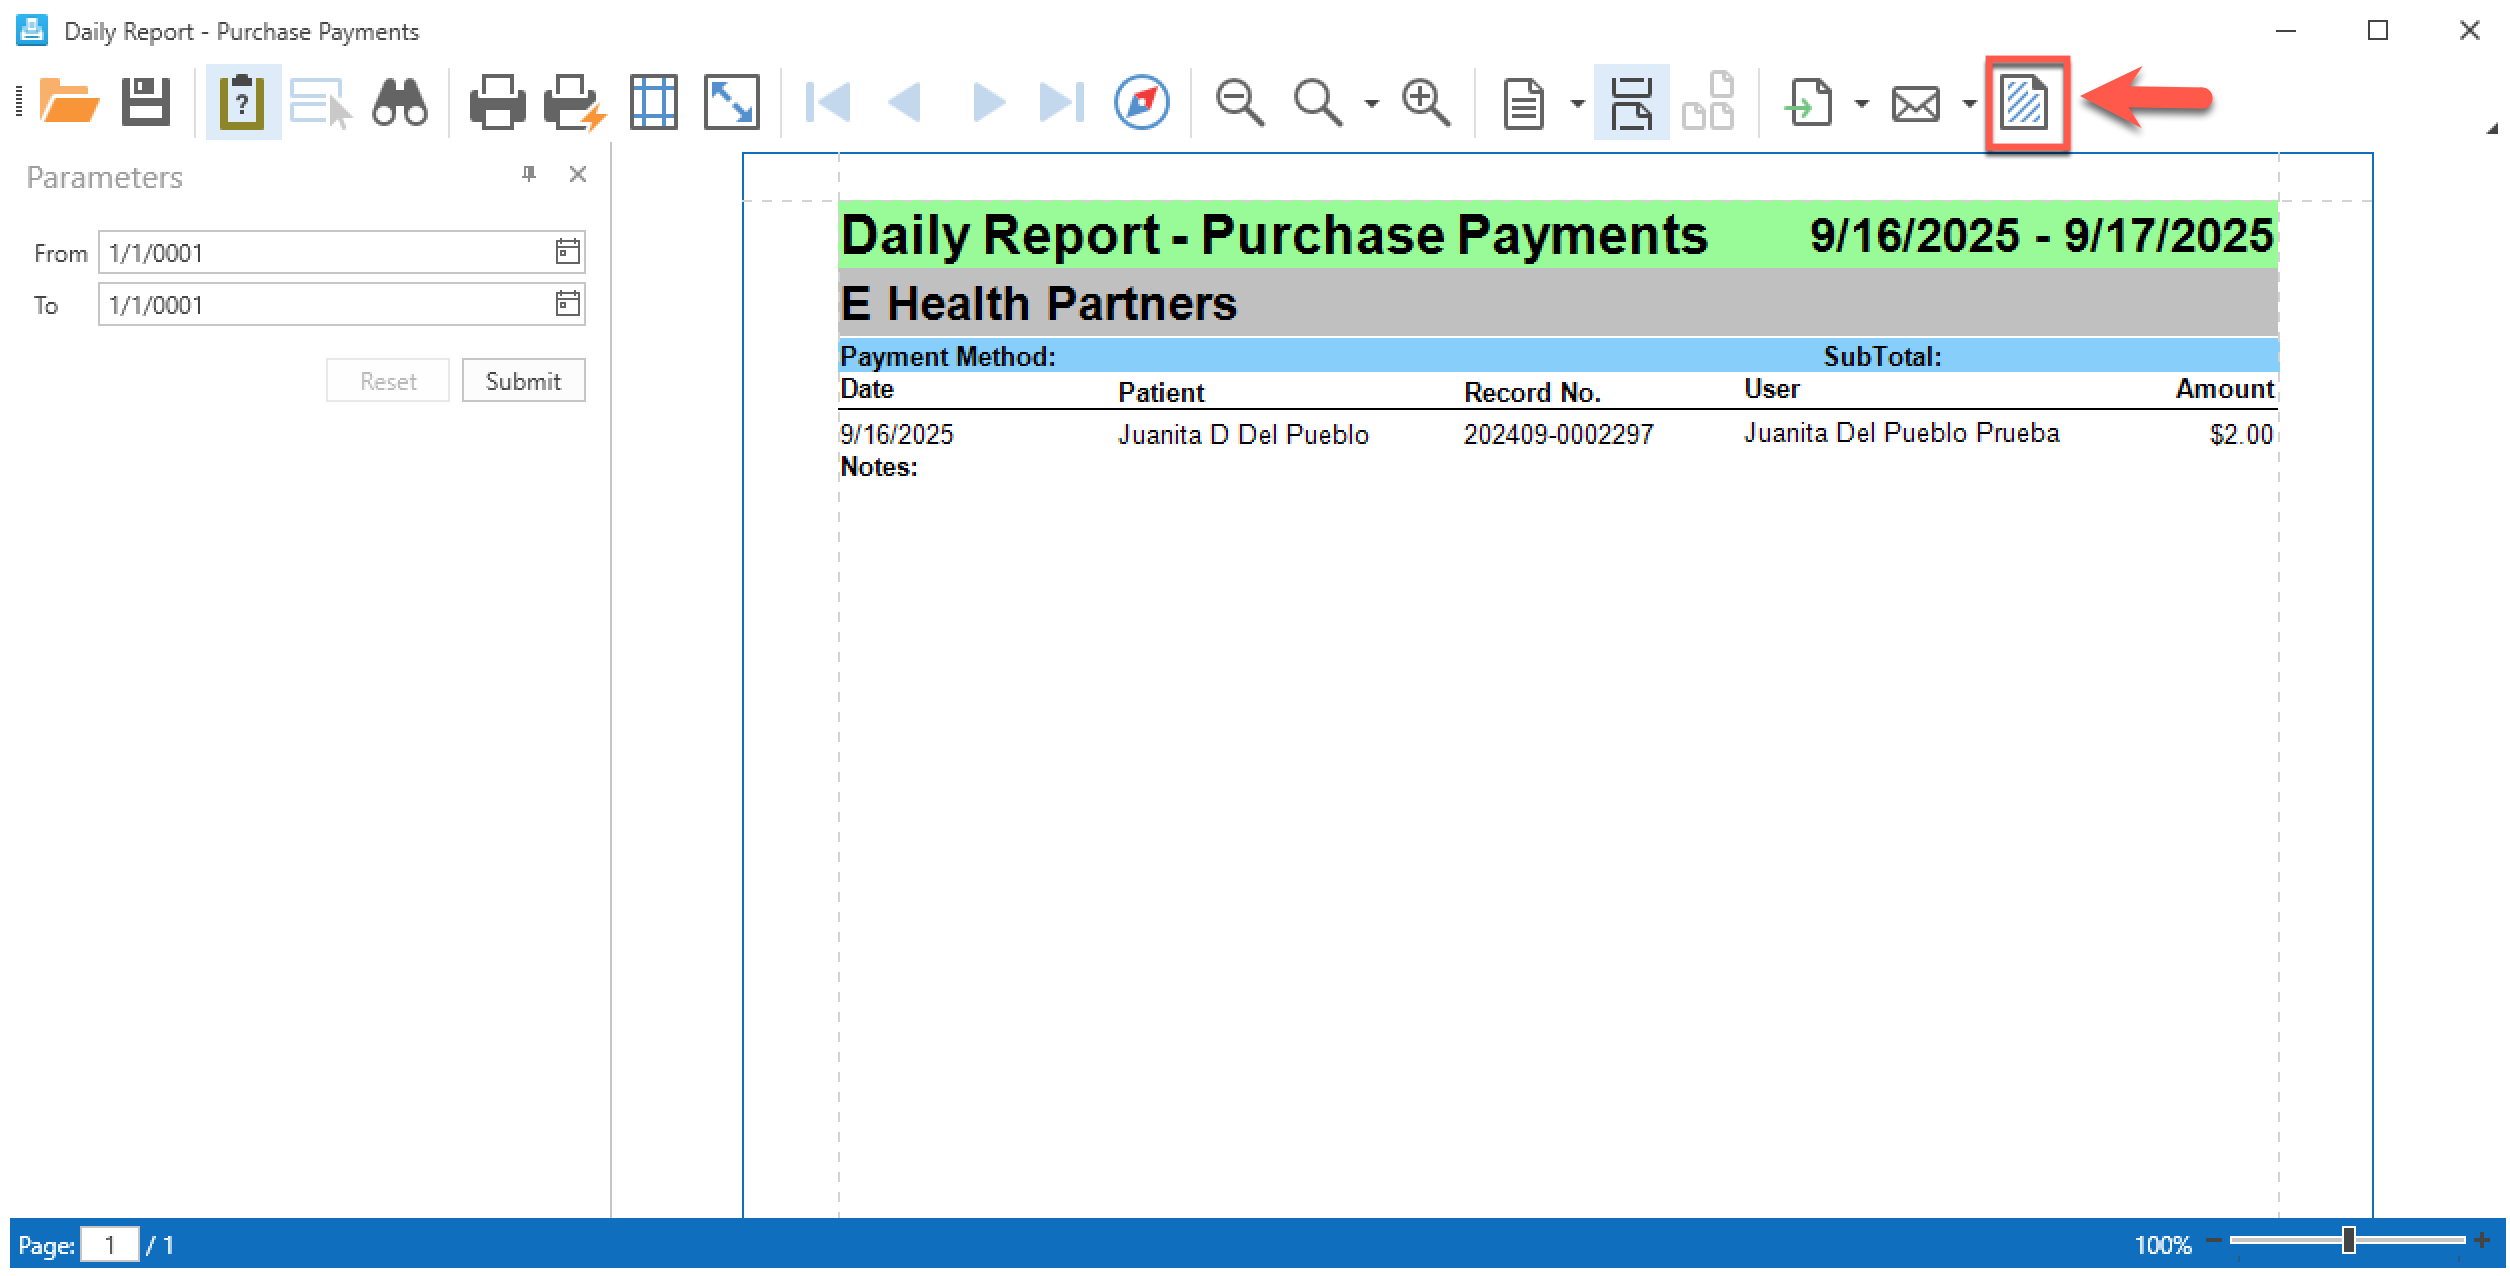
Task: Pin the Parameters panel
Action: [529, 175]
